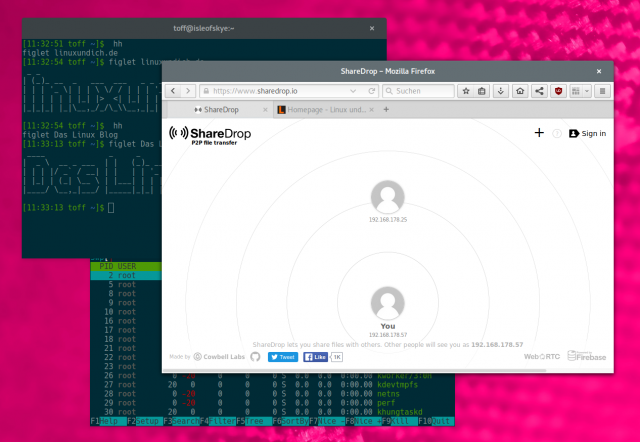Go forward with Firefox forward arrow
The image size is (640, 442).
click(188, 91)
